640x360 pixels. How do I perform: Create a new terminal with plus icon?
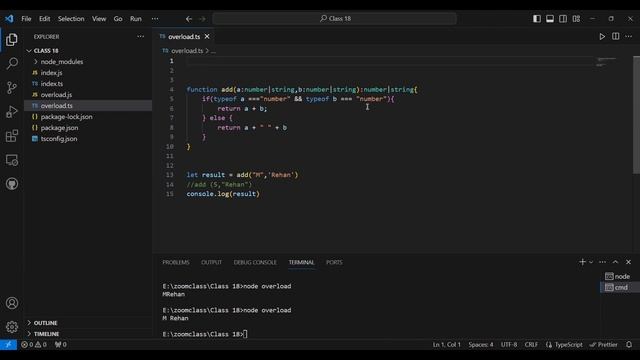click(582, 262)
